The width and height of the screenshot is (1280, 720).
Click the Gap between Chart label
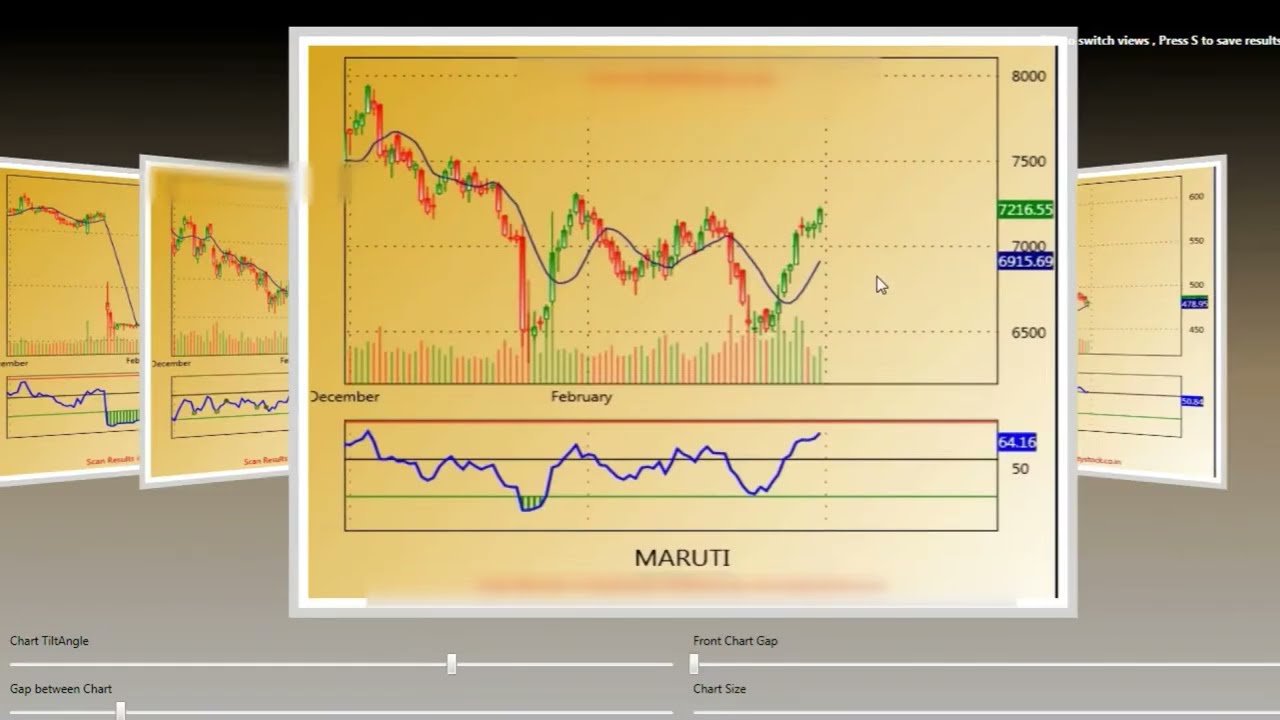point(61,689)
